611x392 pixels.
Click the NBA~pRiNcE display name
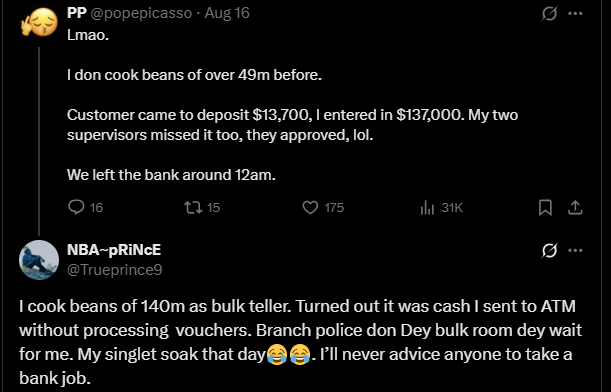pyautogui.click(x=114, y=249)
